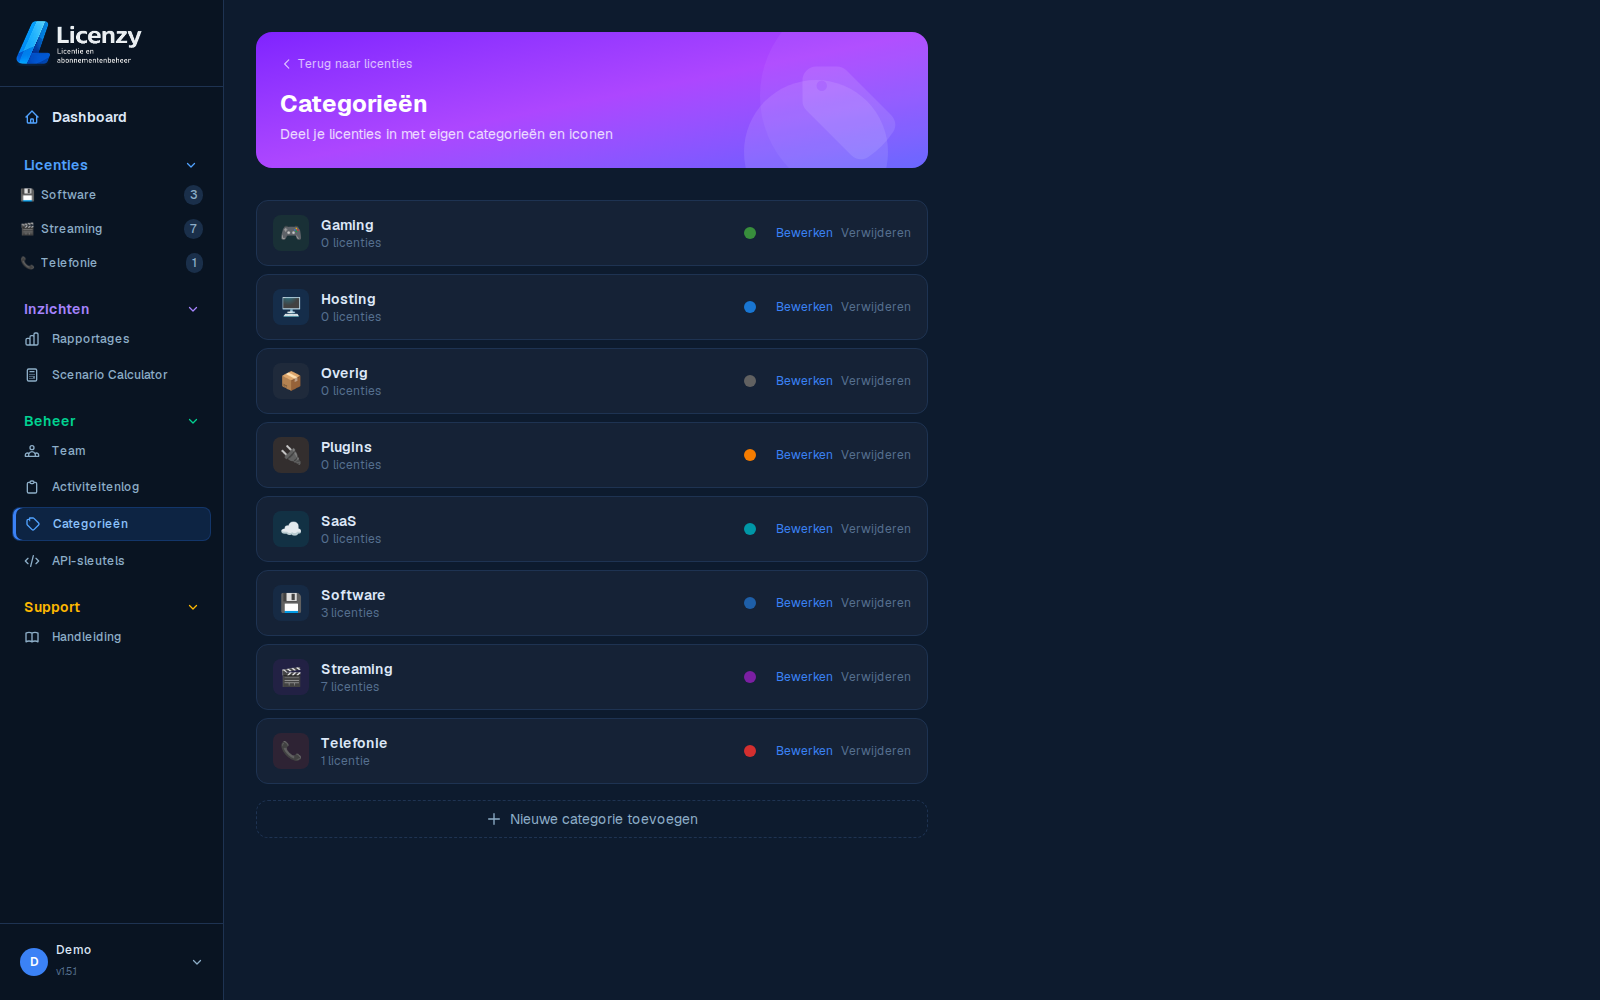The height and width of the screenshot is (1000, 1600).
Task: Click the back arrow before Terug naar licenties
Action: pos(286,64)
